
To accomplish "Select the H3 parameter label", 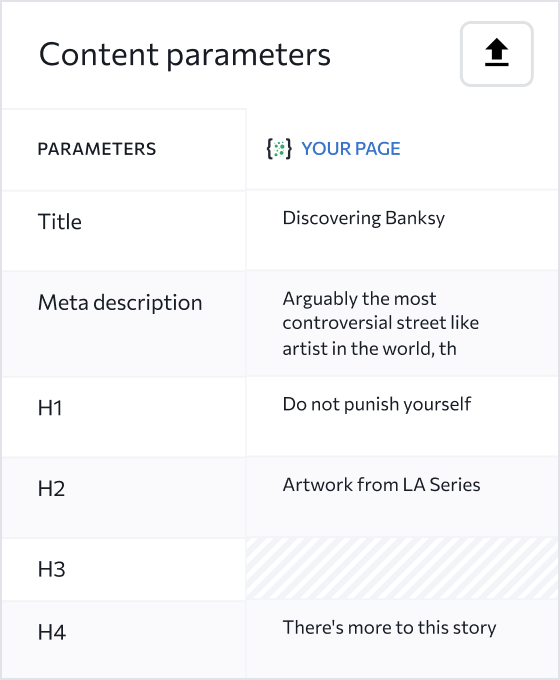I will coord(51,569).
